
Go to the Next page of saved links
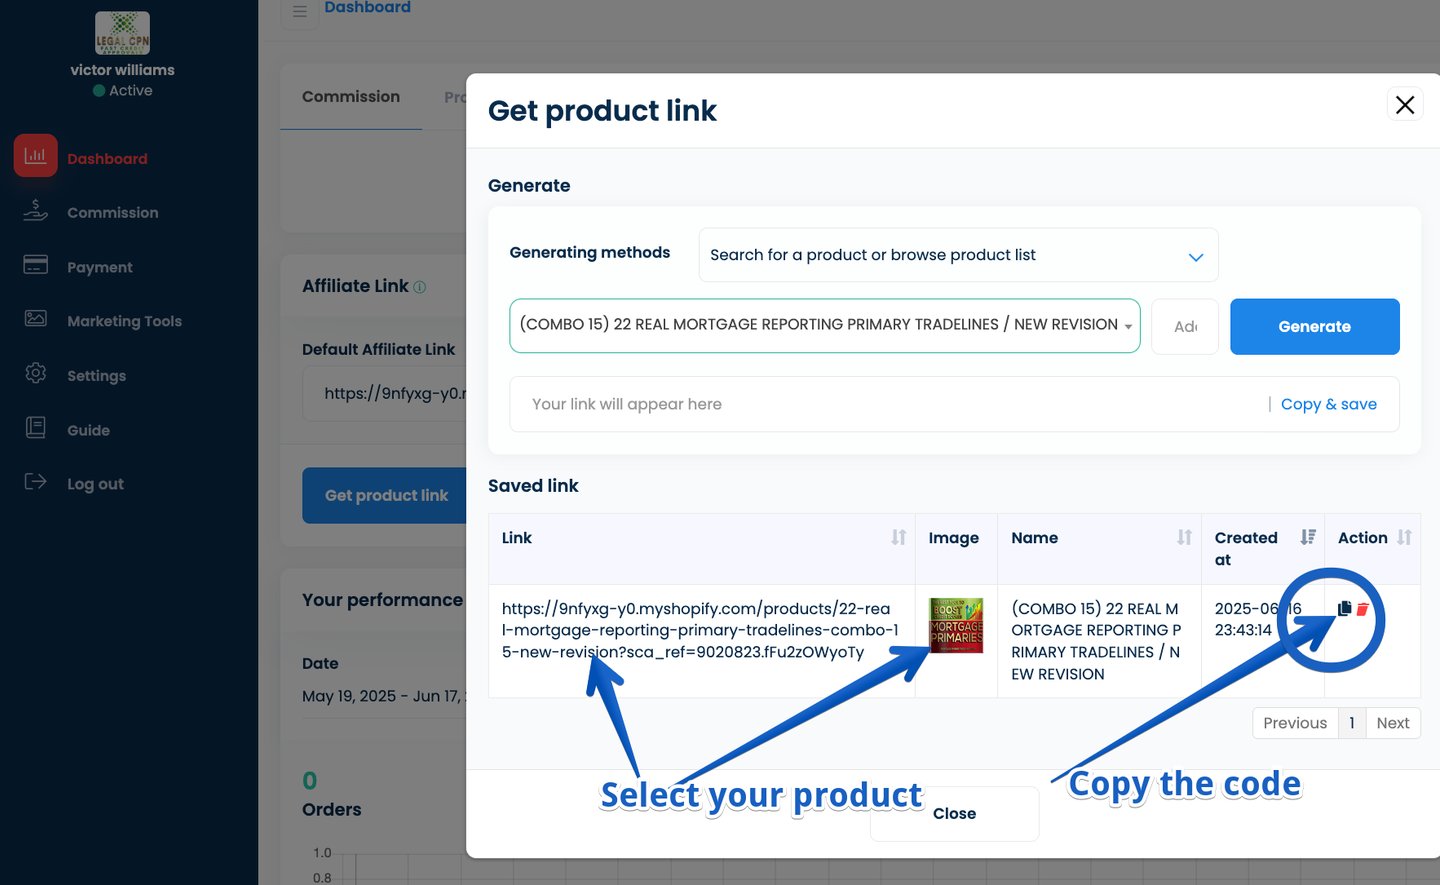(x=1392, y=723)
